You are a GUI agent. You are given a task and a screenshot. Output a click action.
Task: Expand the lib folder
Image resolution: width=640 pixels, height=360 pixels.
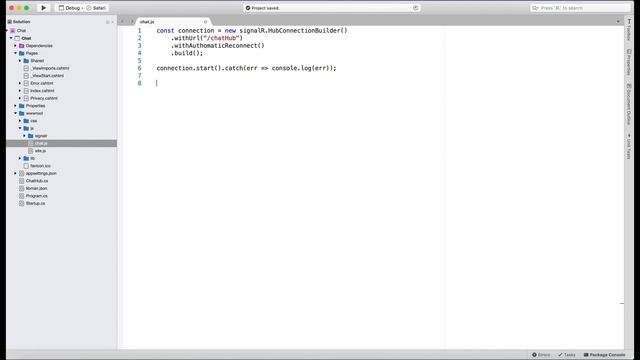pos(20,158)
